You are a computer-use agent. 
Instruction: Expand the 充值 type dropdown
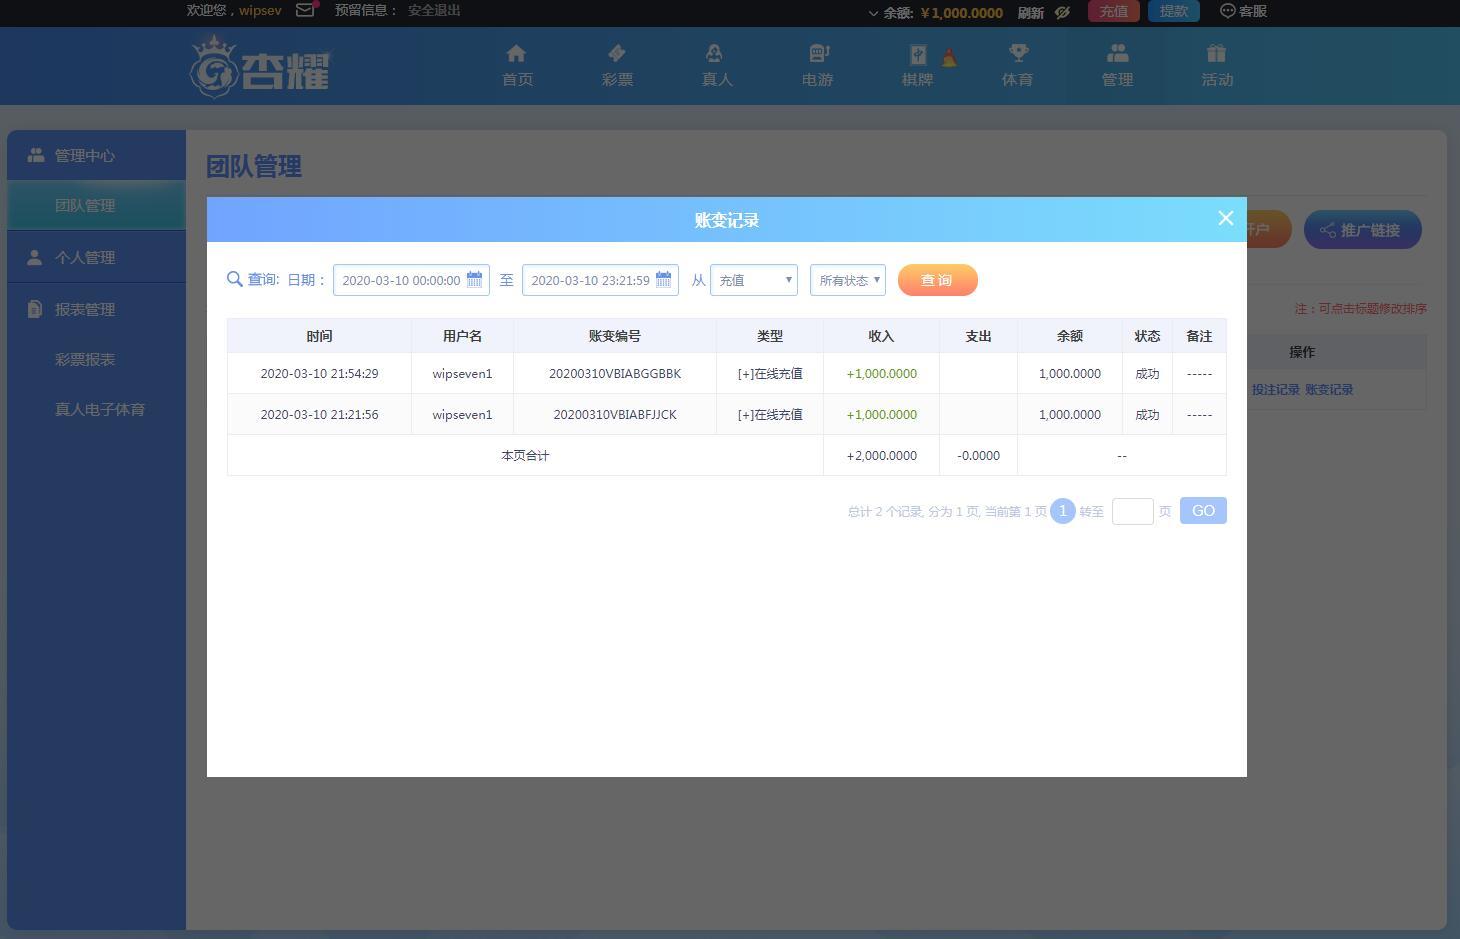click(x=754, y=280)
